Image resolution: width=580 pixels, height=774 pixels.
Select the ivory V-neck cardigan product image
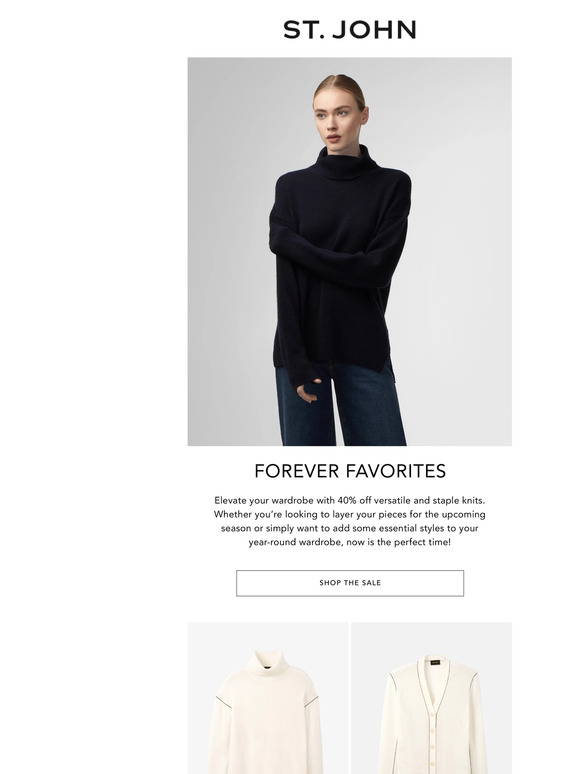(431, 698)
